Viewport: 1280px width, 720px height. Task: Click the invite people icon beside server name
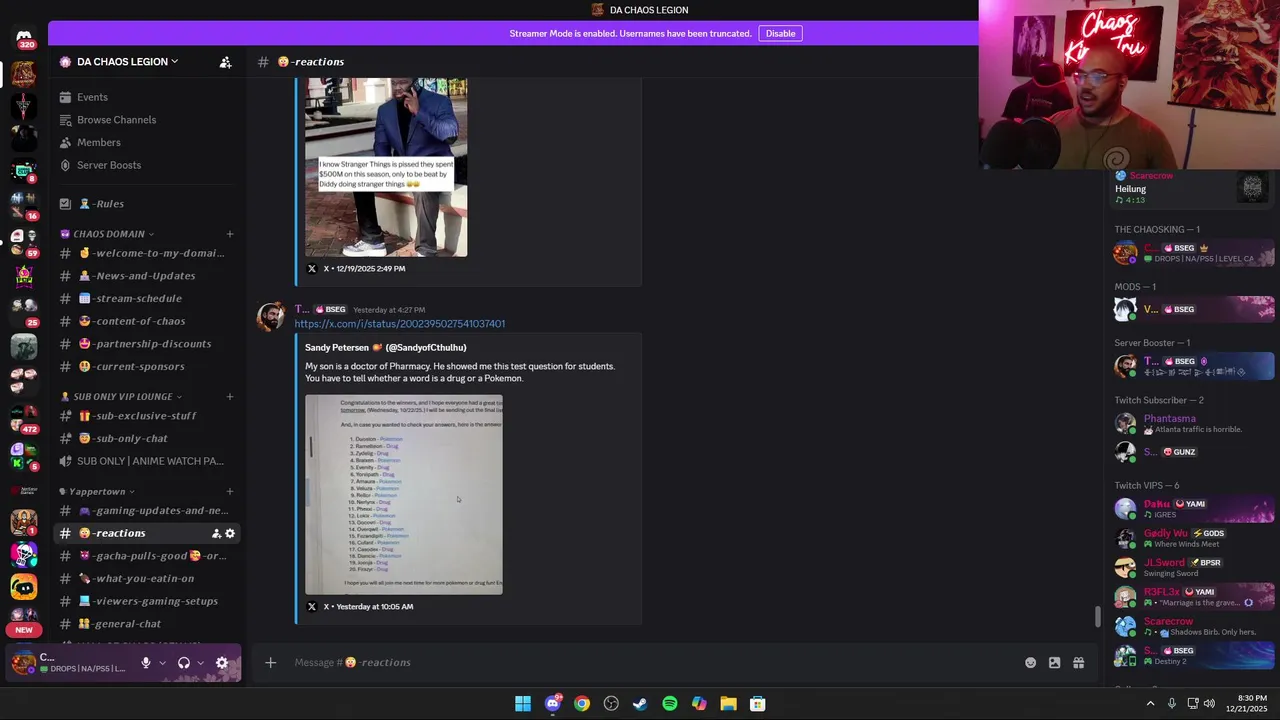click(225, 62)
